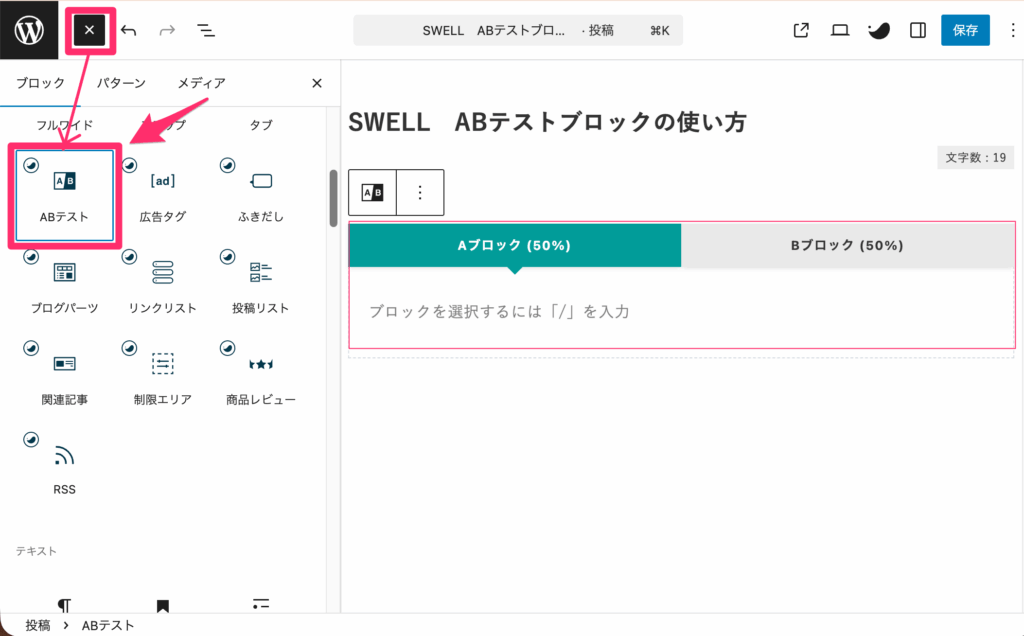Open the block's three-dot options menu
The width and height of the screenshot is (1024, 636).
419,192
